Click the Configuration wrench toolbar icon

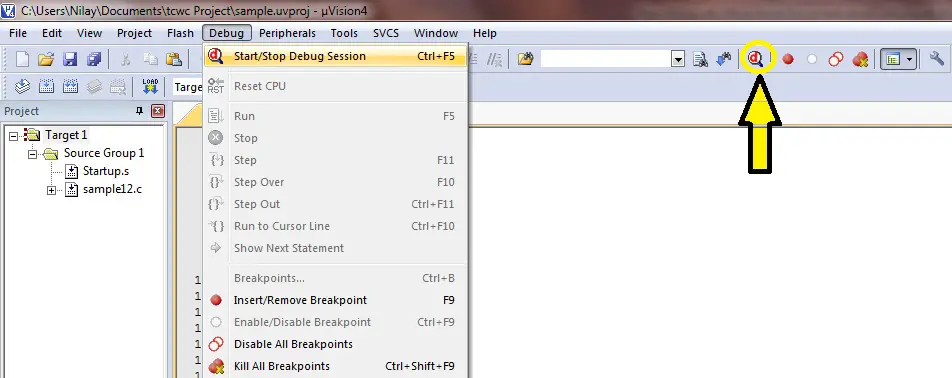937,59
